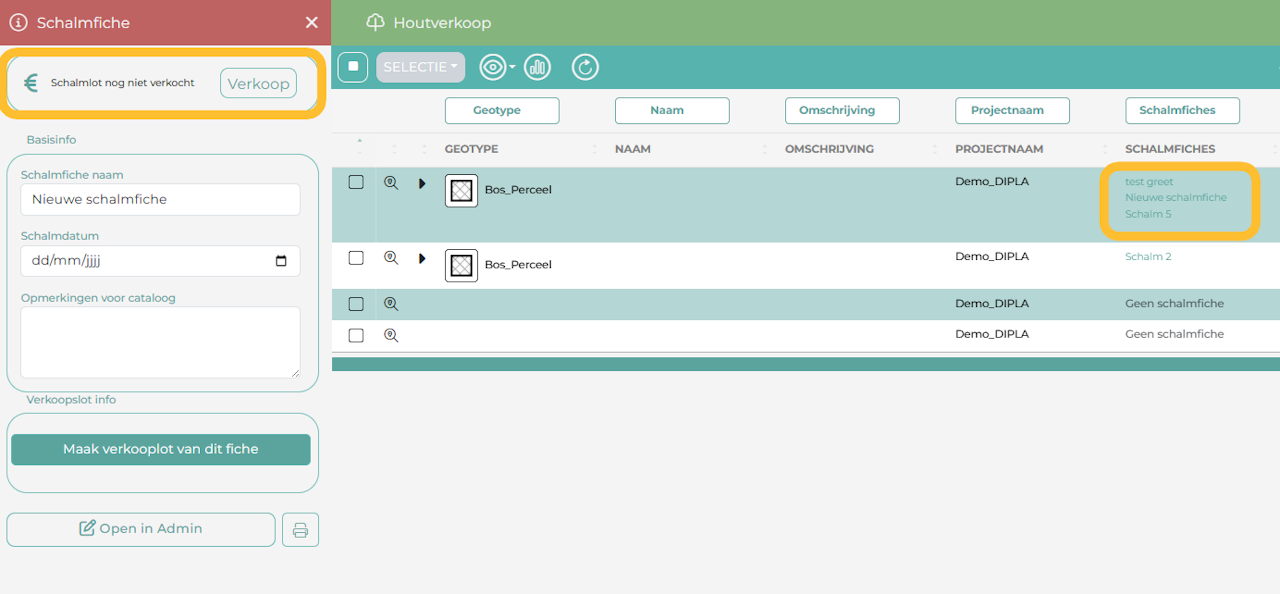Open the SELECTIE dropdown
The height and width of the screenshot is (594, 1280).
(420, 67)
